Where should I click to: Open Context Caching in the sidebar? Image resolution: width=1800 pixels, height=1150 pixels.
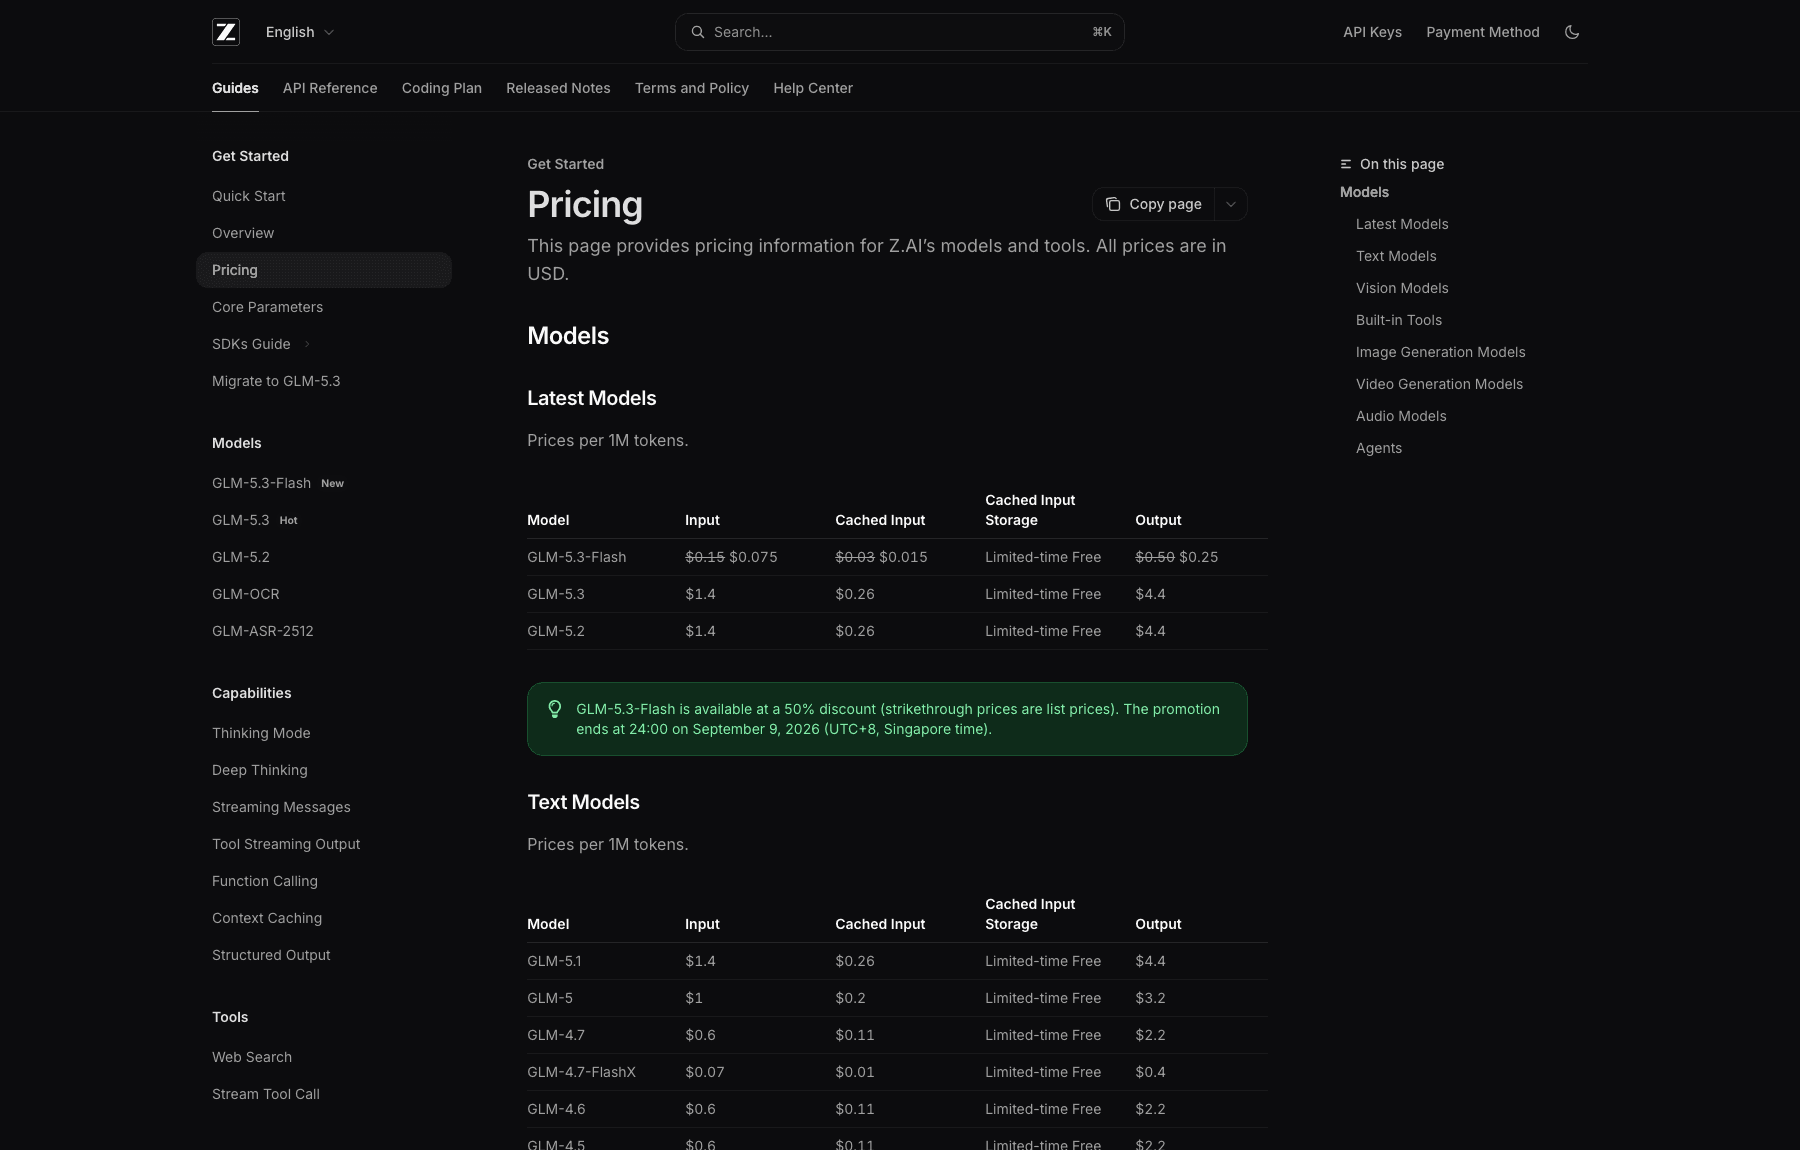324,918
